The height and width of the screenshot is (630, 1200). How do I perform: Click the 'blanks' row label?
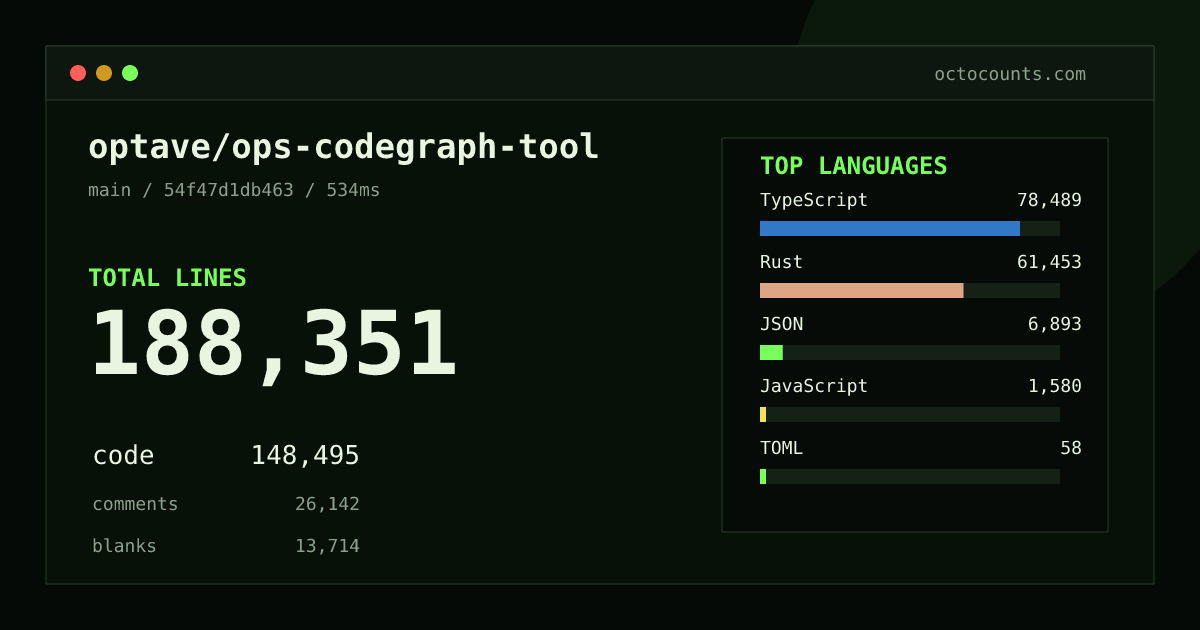coord(124,546)
